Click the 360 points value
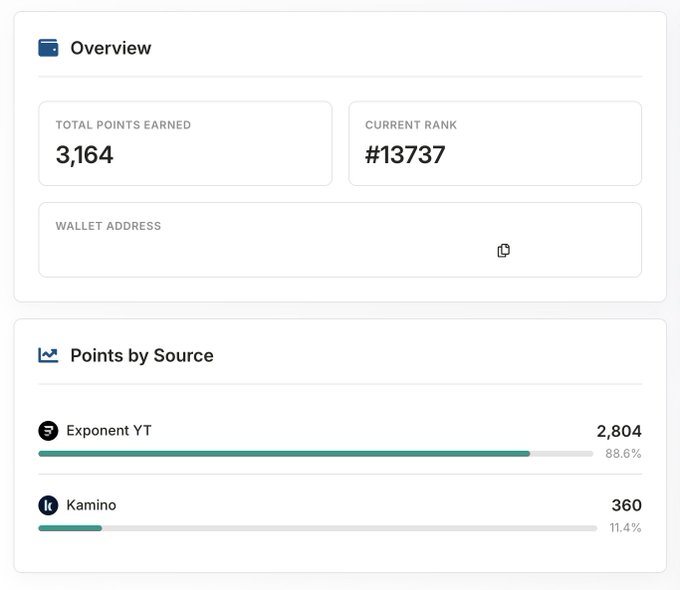 coord(626,505)
